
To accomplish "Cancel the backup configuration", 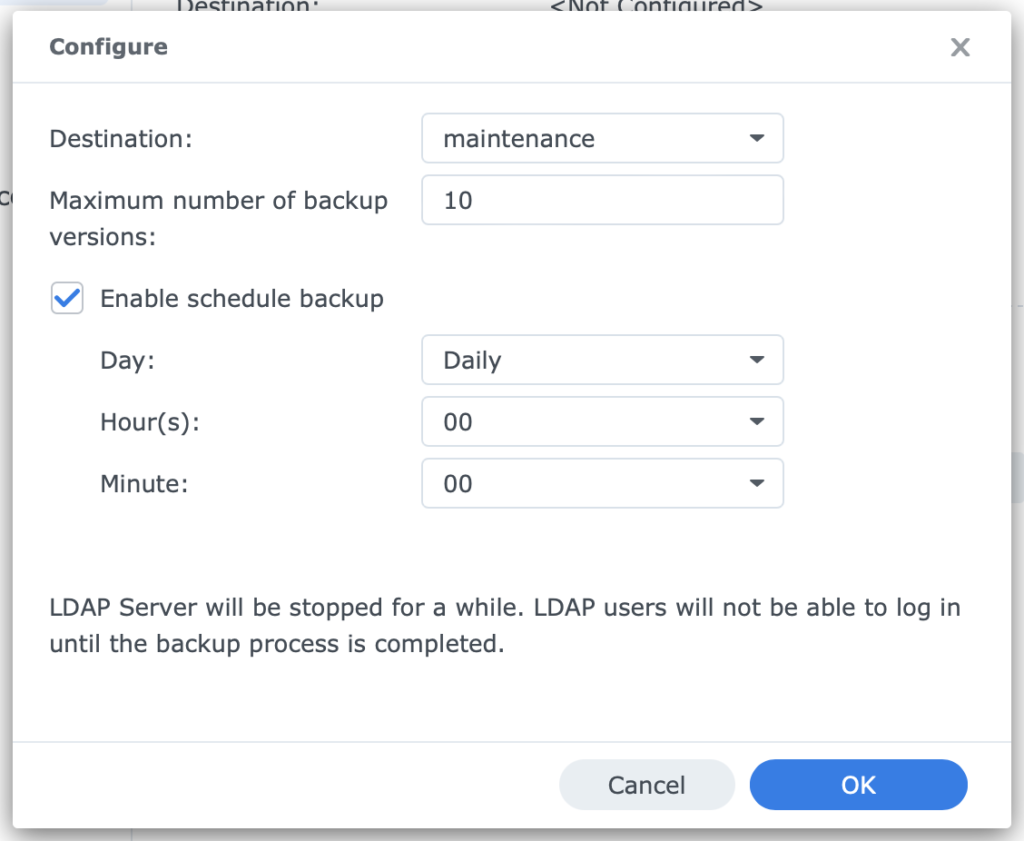I will (x=646, y=784).
